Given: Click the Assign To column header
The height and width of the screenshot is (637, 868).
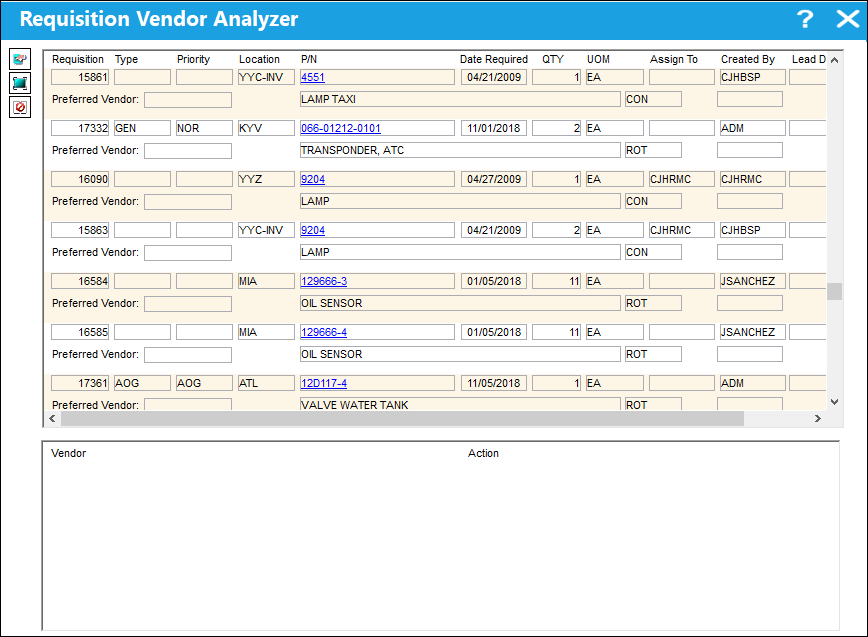Looking at the screenshot, I should pos(674,60).
